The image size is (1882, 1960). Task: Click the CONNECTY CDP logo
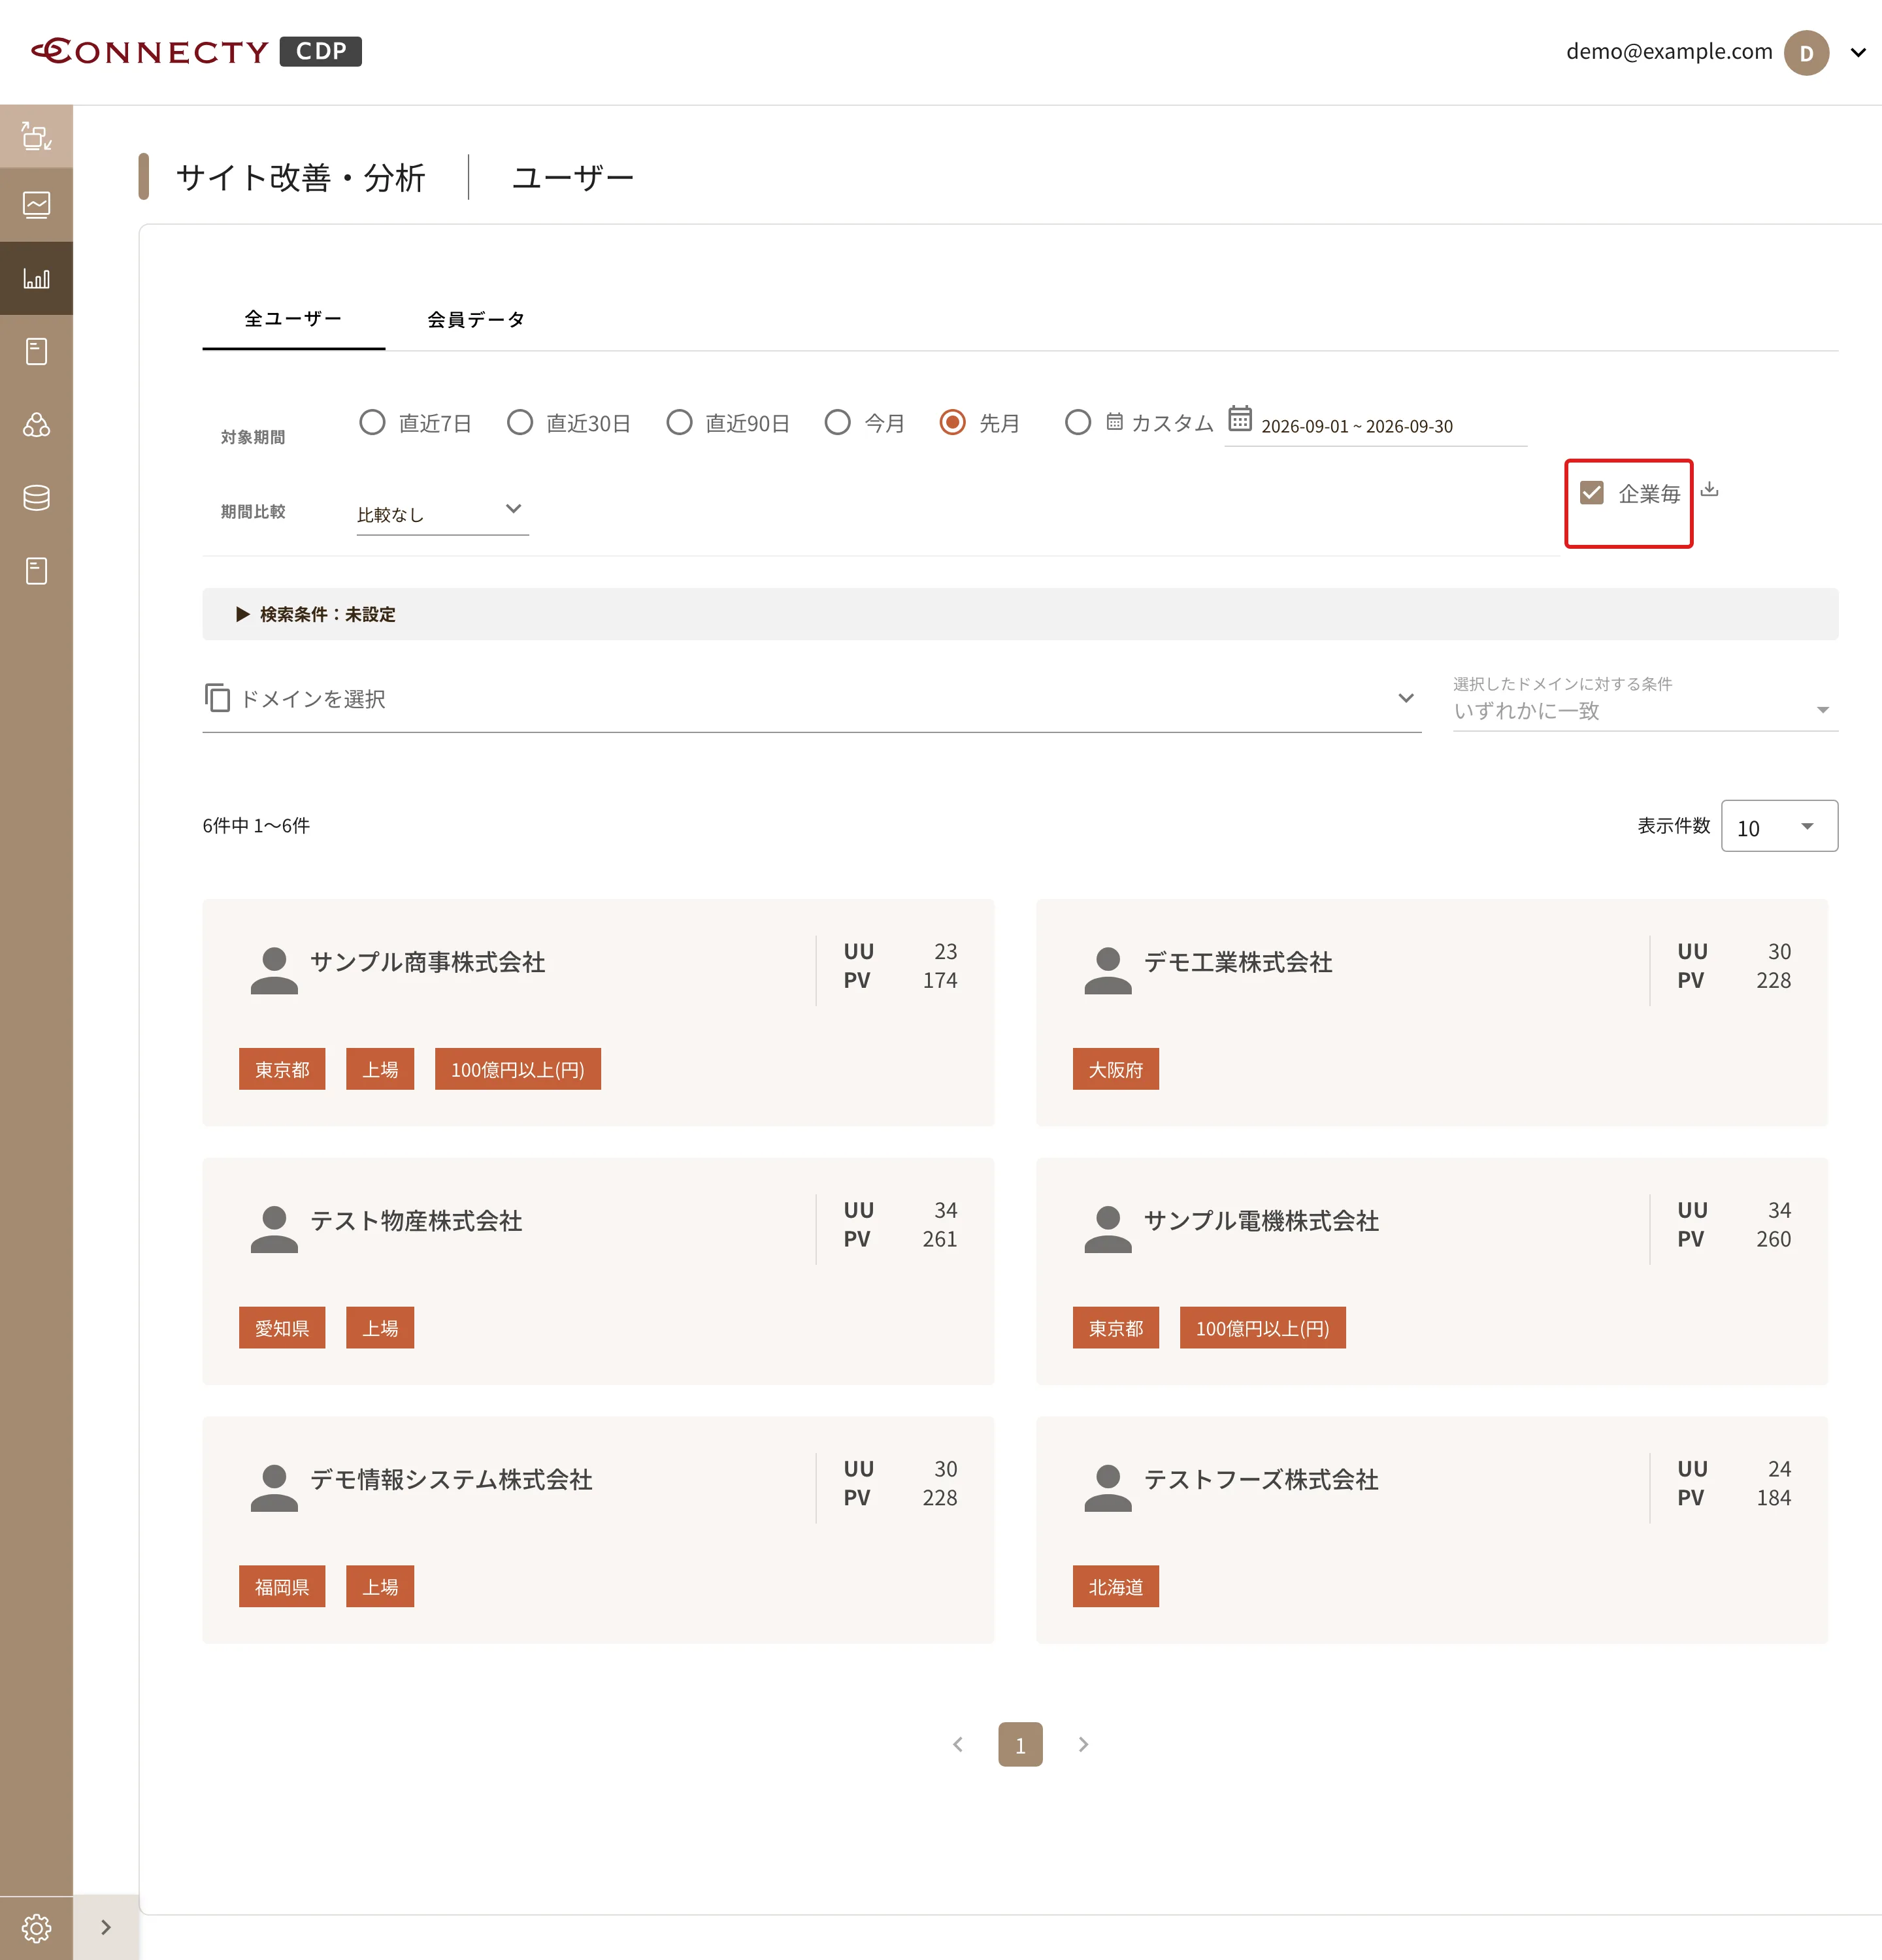coord(196,51)
